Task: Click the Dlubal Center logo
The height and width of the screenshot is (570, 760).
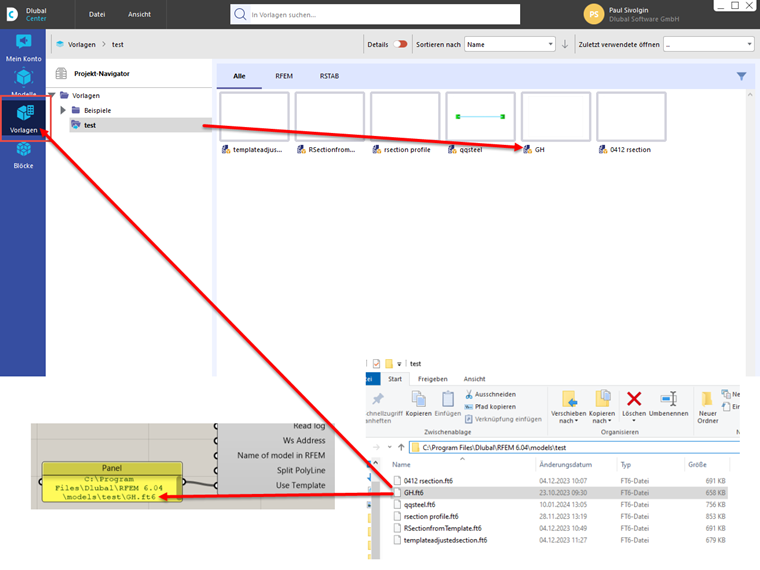Action: pyautogui.click(x=13, y=14)
